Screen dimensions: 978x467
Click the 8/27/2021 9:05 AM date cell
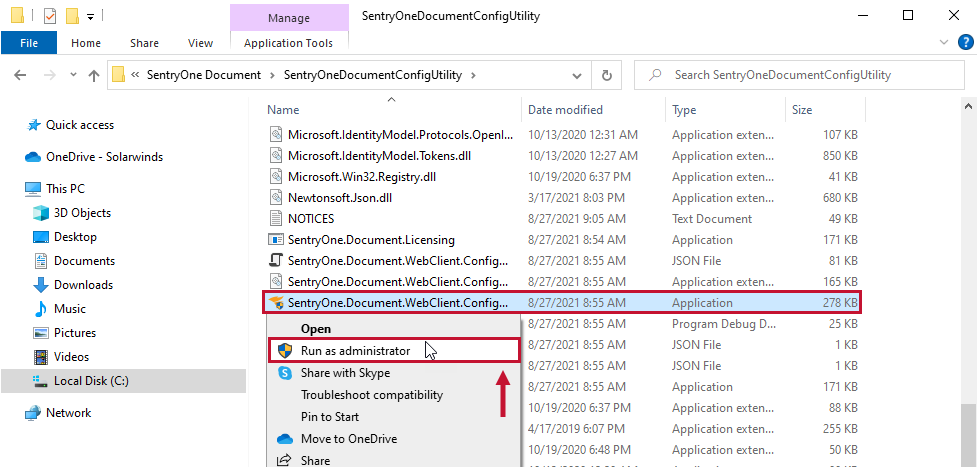point(578,219)
